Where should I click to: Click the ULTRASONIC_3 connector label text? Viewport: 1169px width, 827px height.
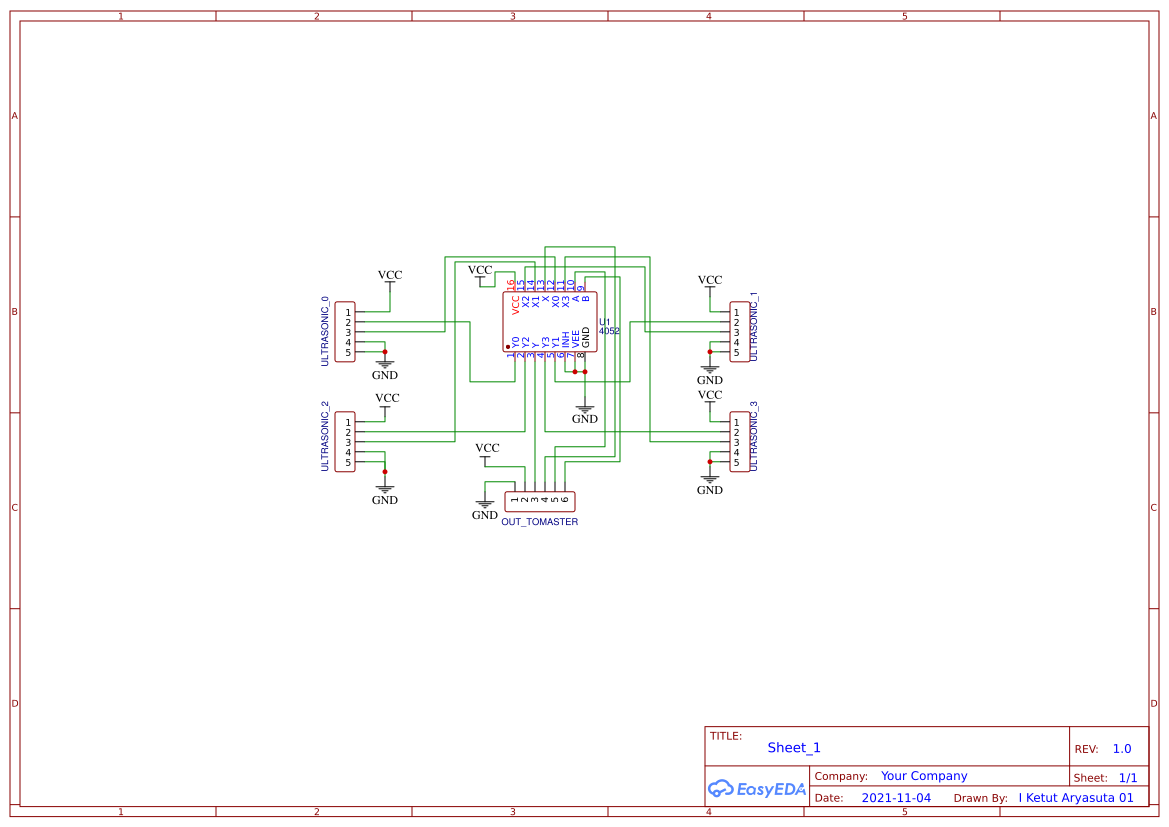pos(752,443)
